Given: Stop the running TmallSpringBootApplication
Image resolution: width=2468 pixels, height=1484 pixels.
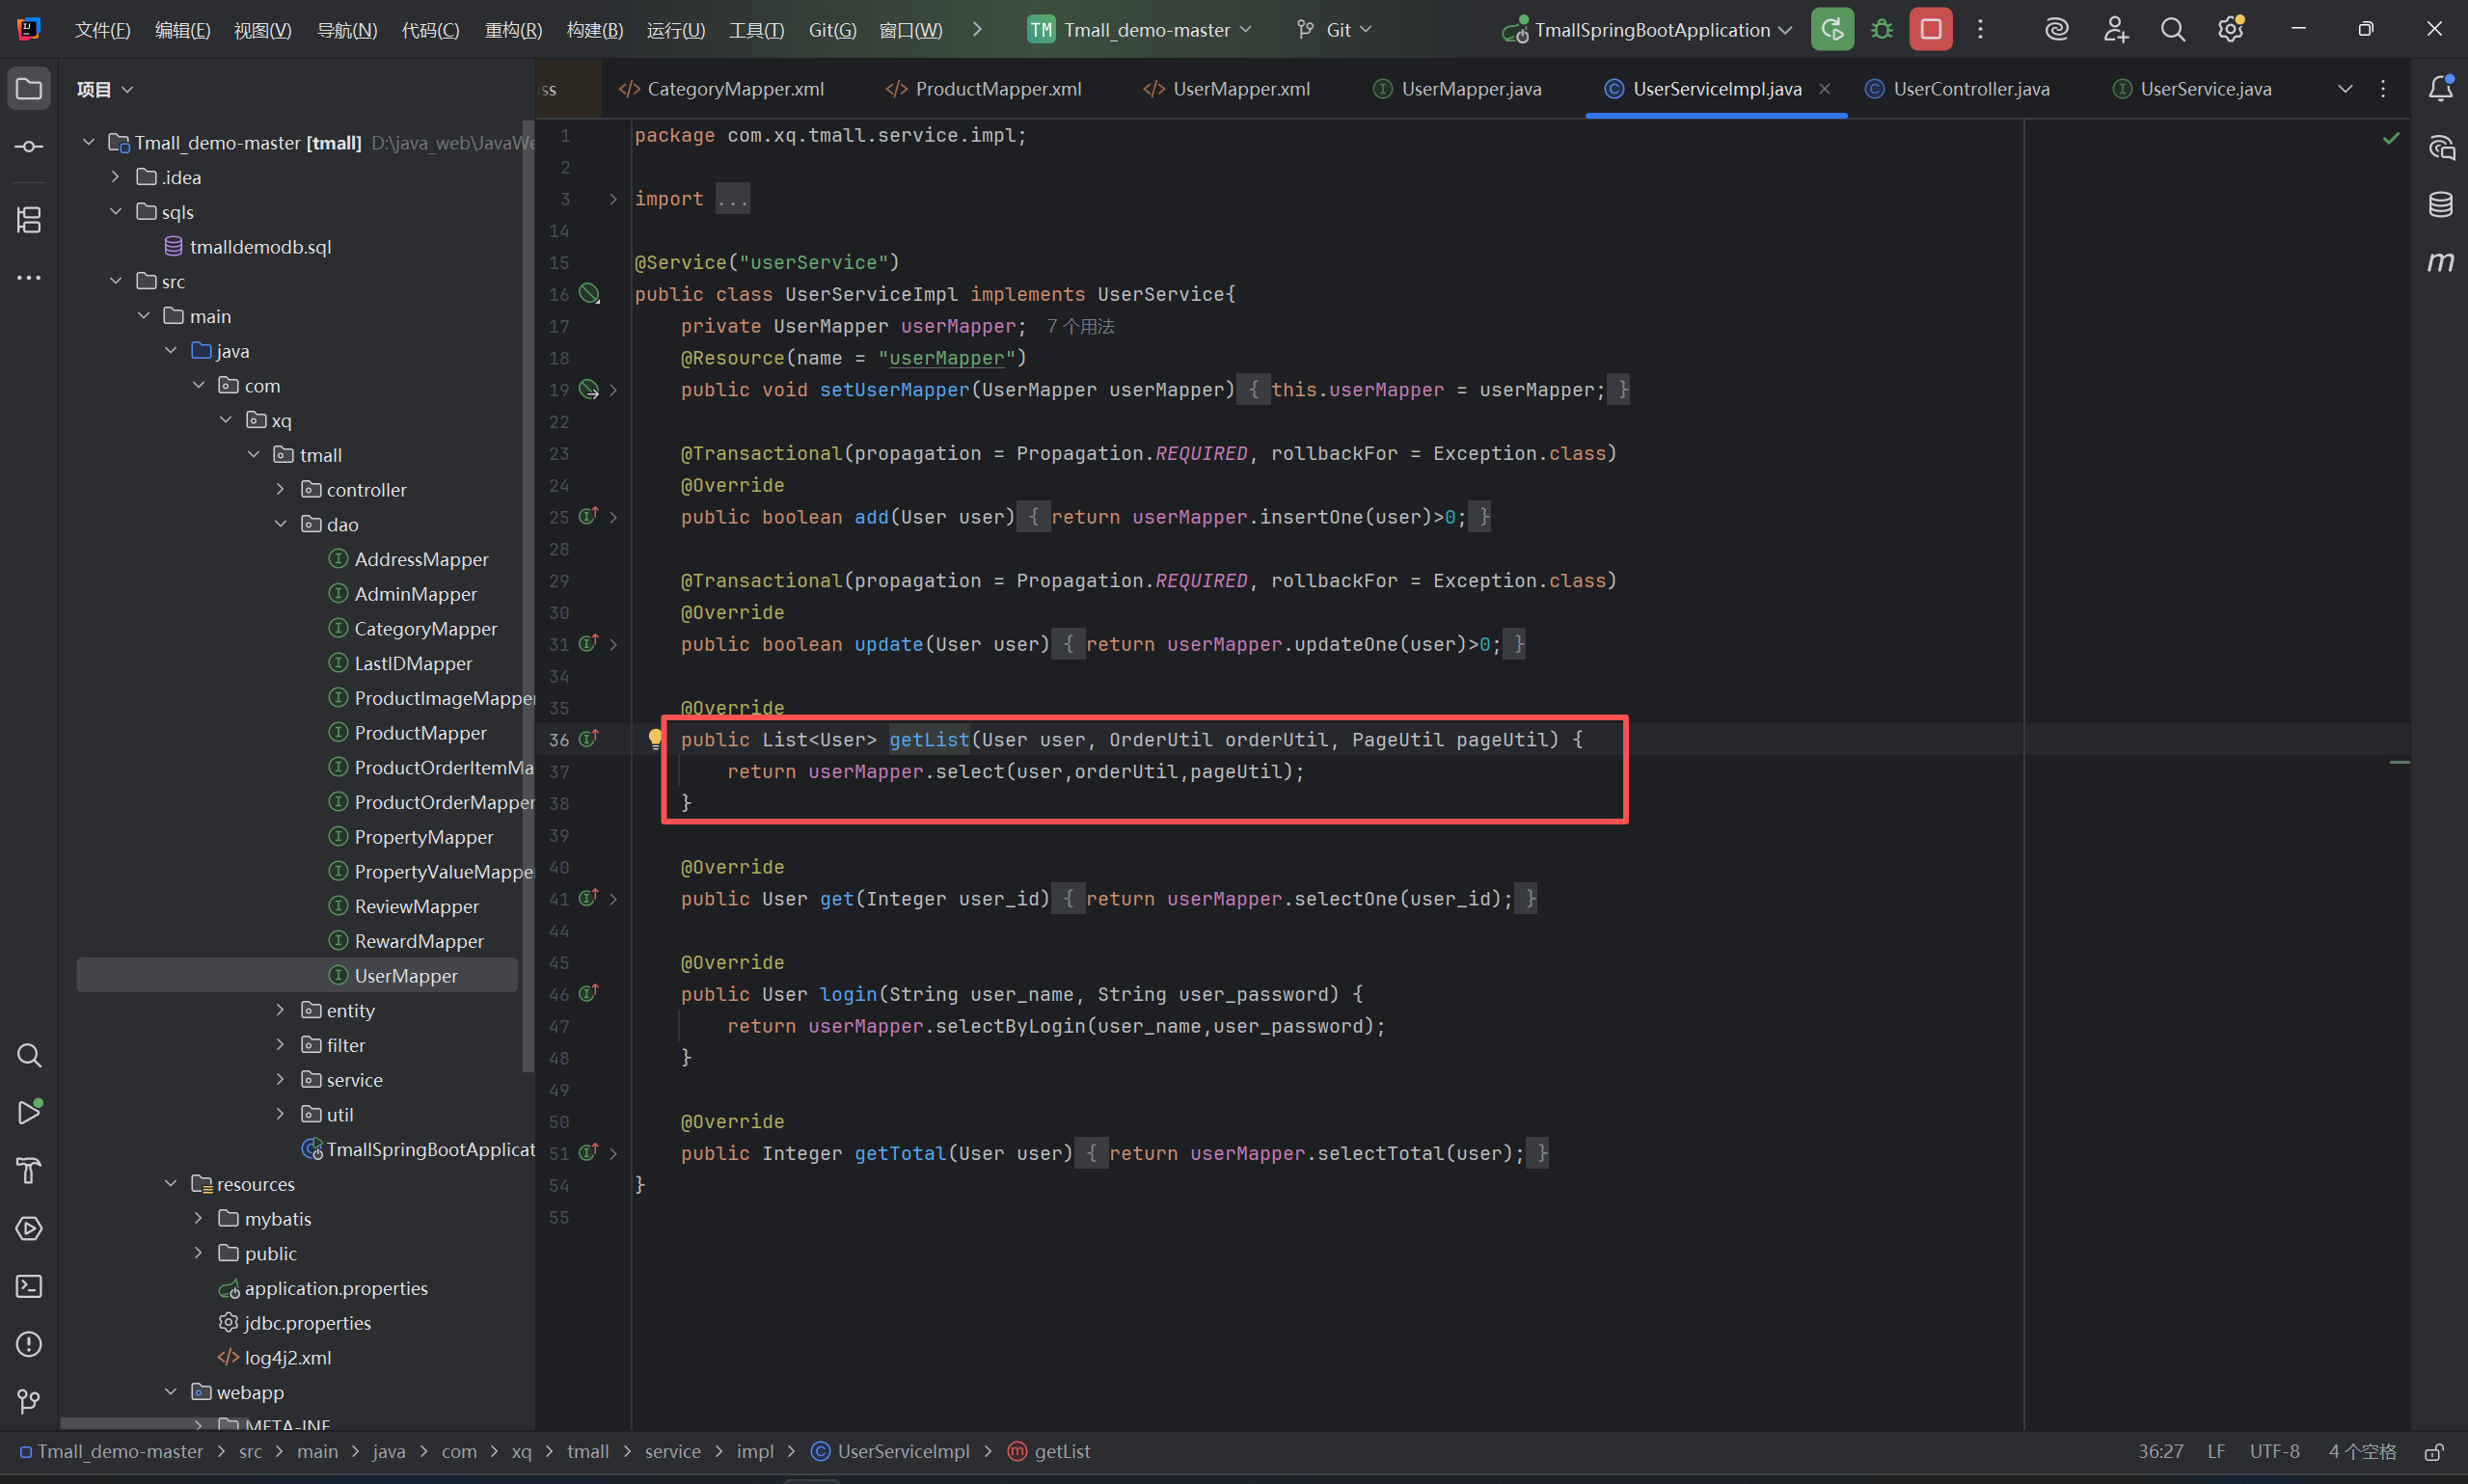Looking at the screenshot, I should (x=1930, y=29).
